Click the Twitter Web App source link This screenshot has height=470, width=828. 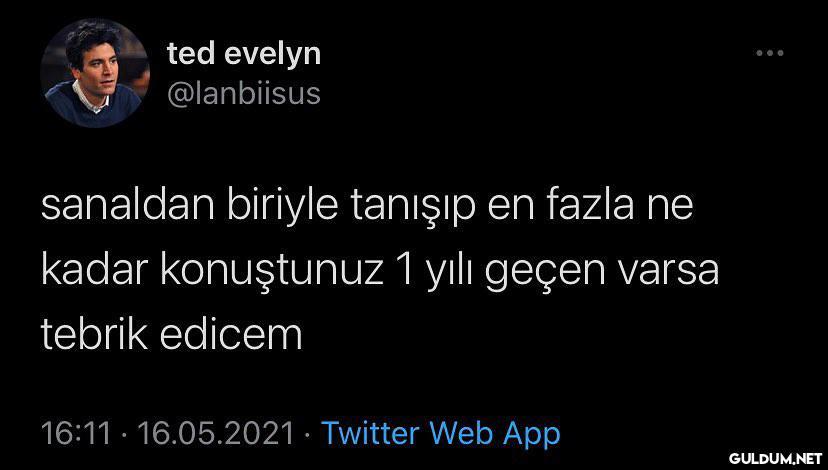[x=440, y=434]
